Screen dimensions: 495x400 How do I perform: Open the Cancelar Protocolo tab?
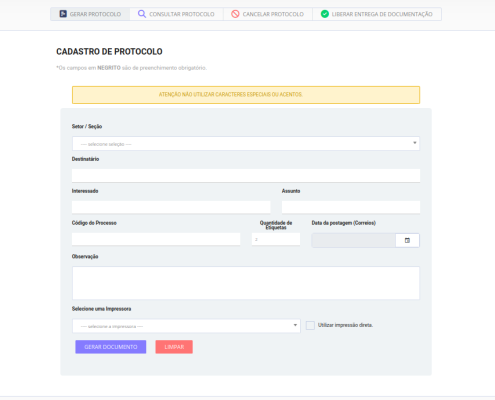click(268, 14)
